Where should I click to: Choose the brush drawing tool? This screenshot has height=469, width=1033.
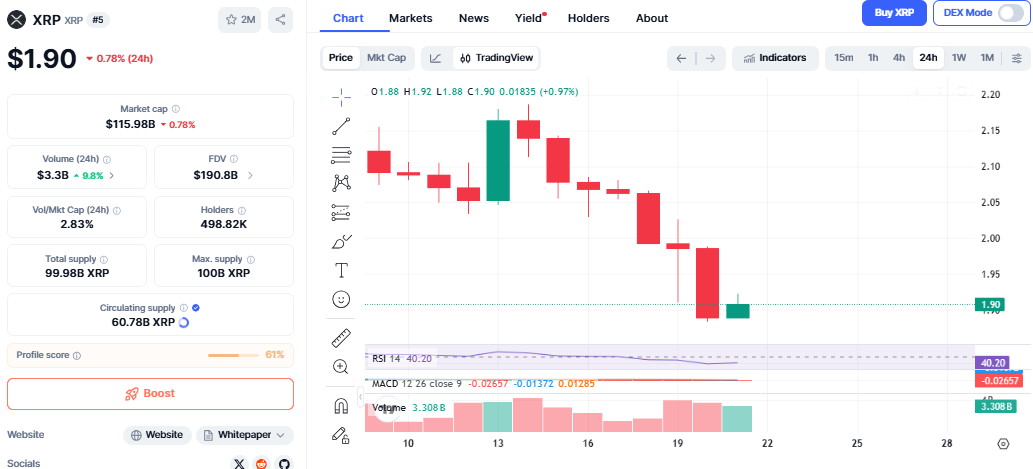[341, 242]
